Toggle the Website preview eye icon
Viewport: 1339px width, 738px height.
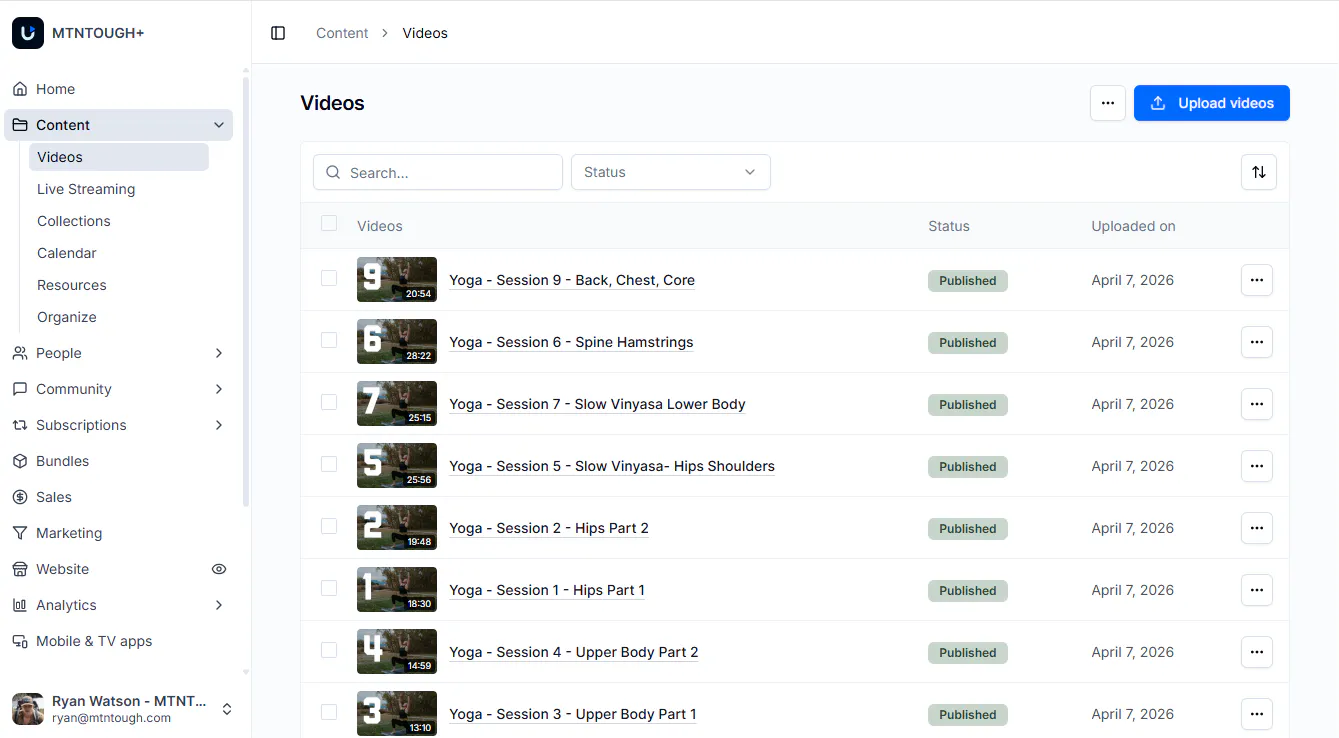tap(219, 569)
